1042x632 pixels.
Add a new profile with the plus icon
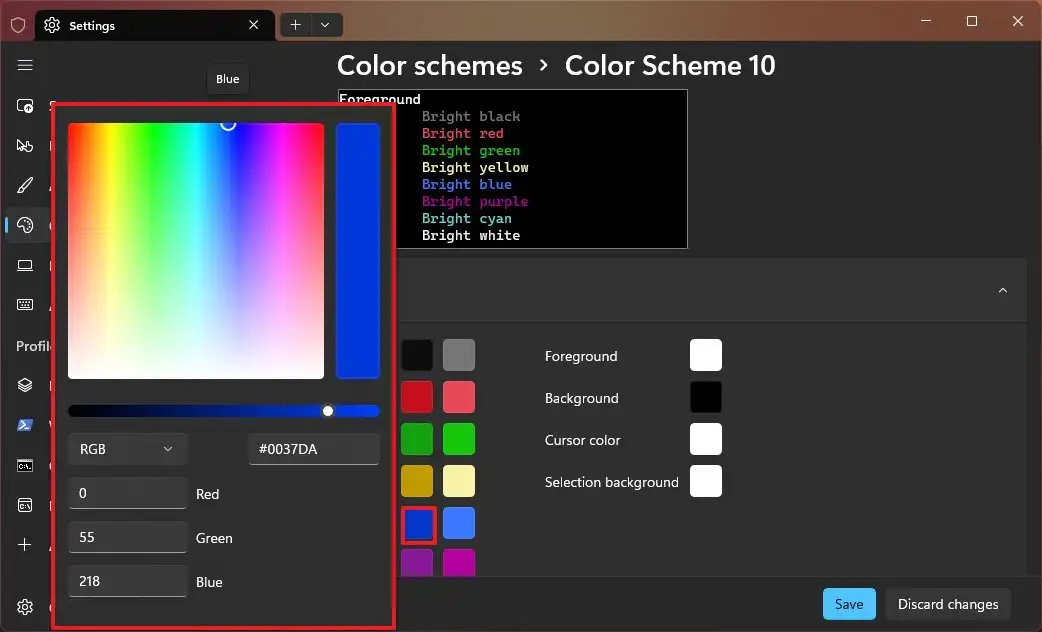coord(25,545)
